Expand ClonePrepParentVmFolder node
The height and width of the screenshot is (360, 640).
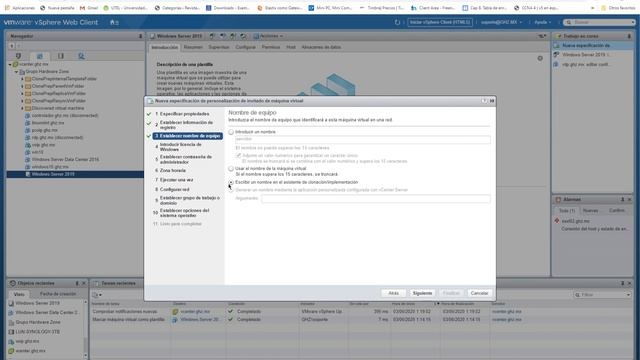pyautogui.click(x=22, y=86)
